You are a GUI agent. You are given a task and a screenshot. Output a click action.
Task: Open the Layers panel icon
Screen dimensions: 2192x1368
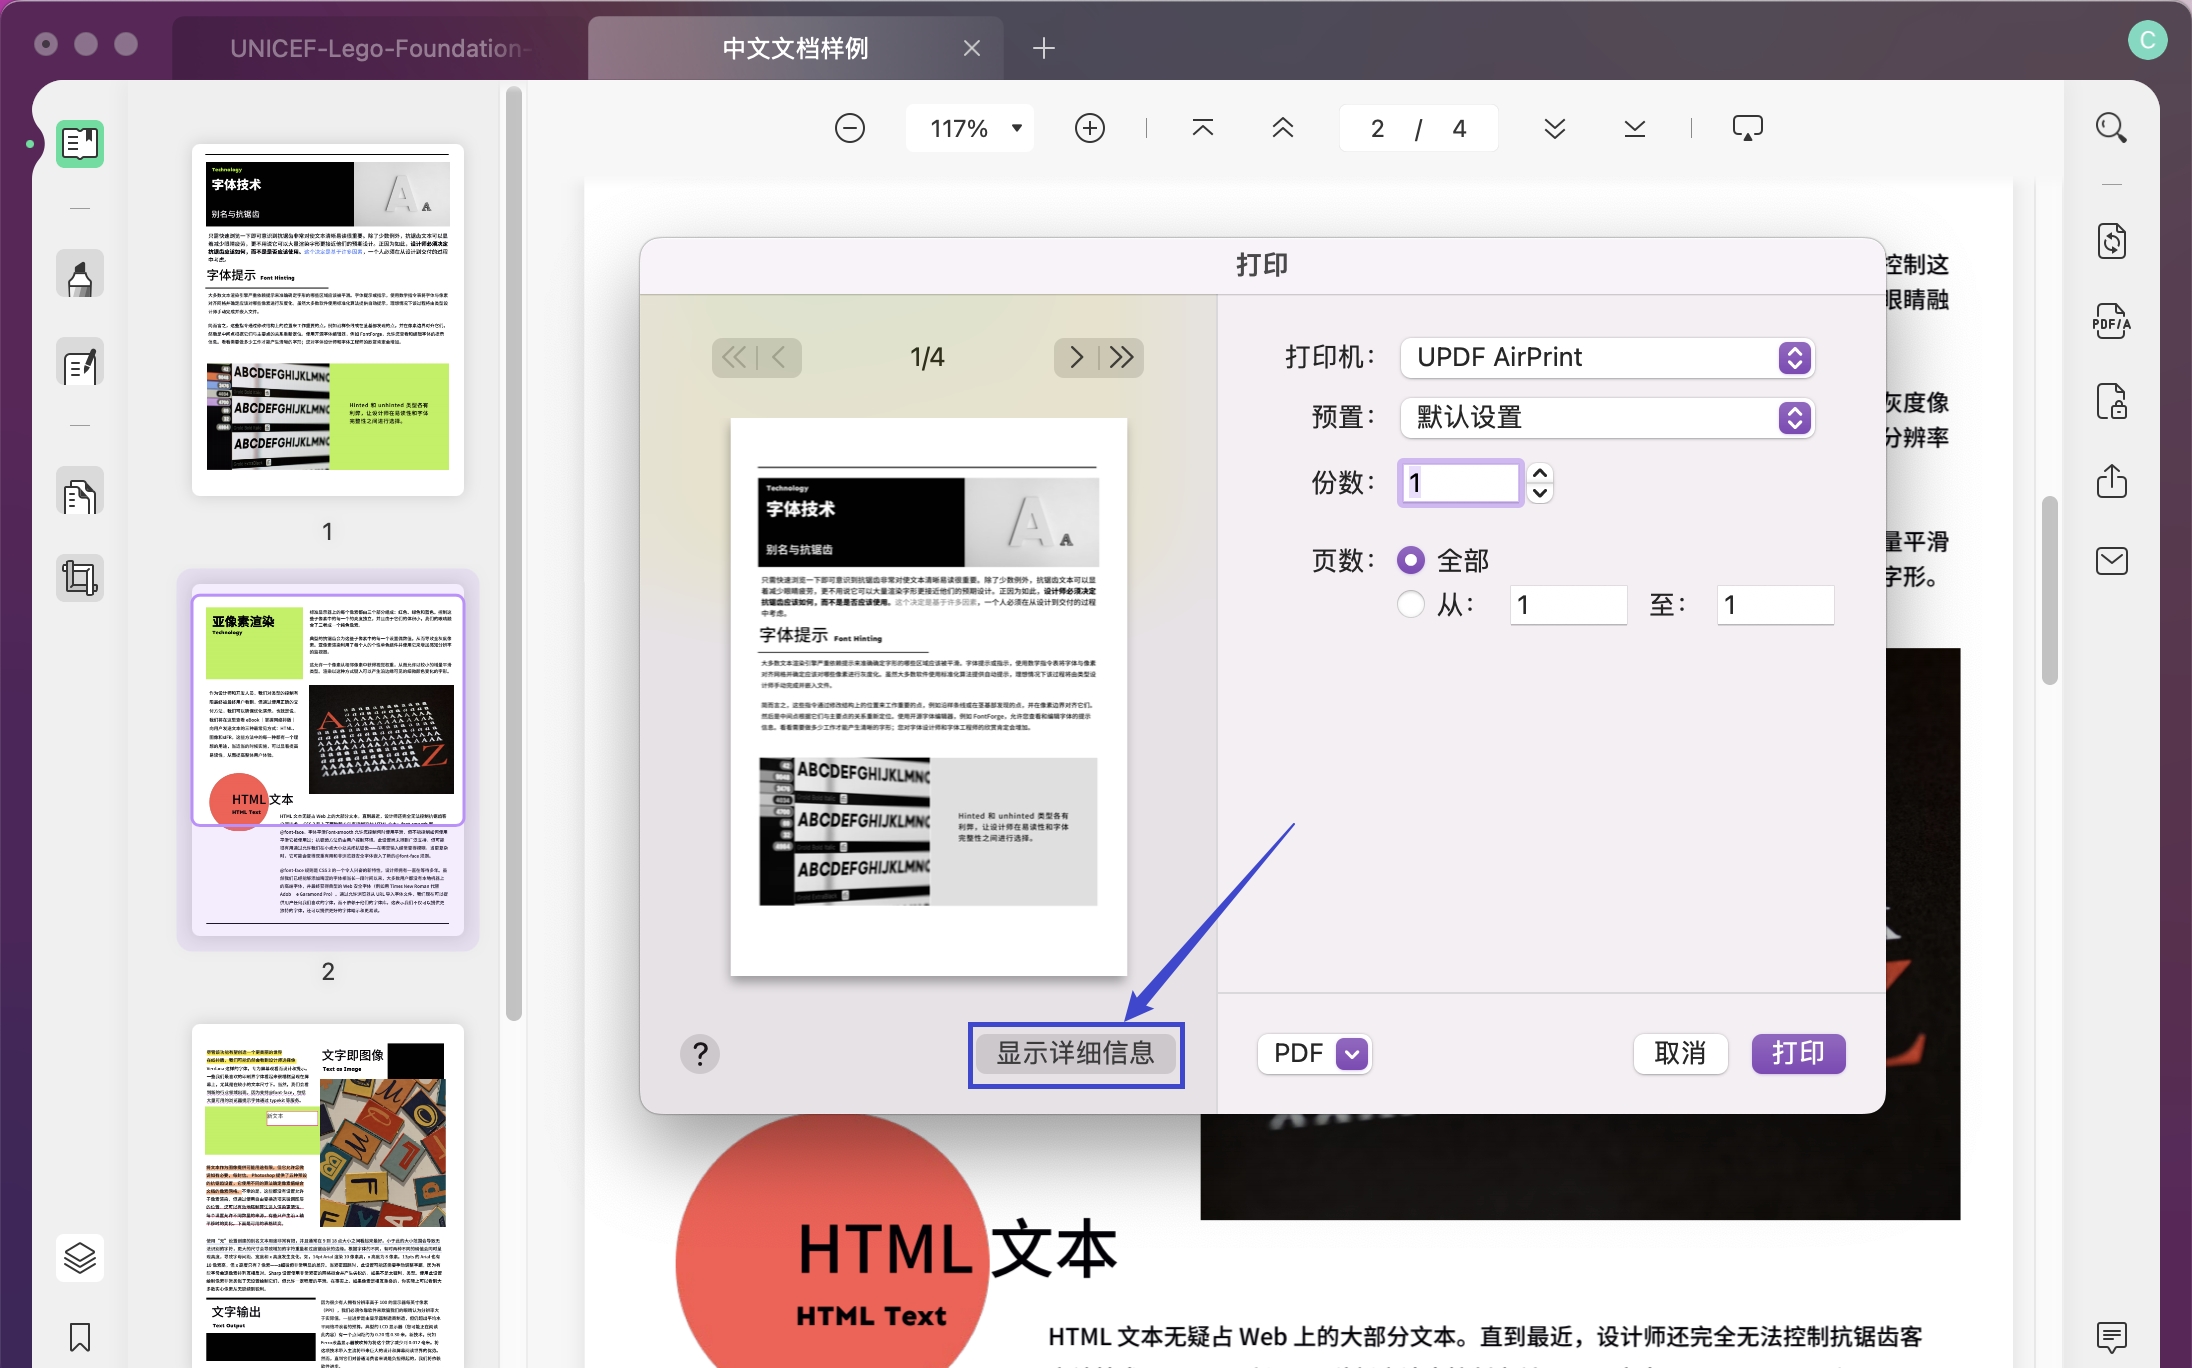pos(80,1258)
